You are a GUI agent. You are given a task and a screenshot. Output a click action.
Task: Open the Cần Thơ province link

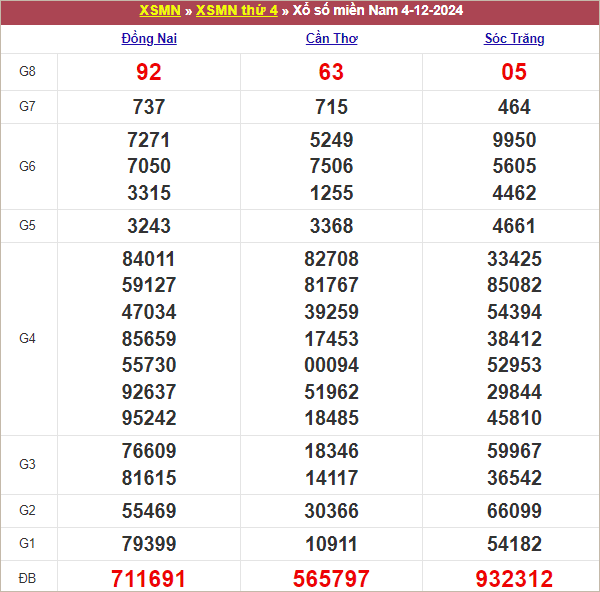click(x=331, y=38)
